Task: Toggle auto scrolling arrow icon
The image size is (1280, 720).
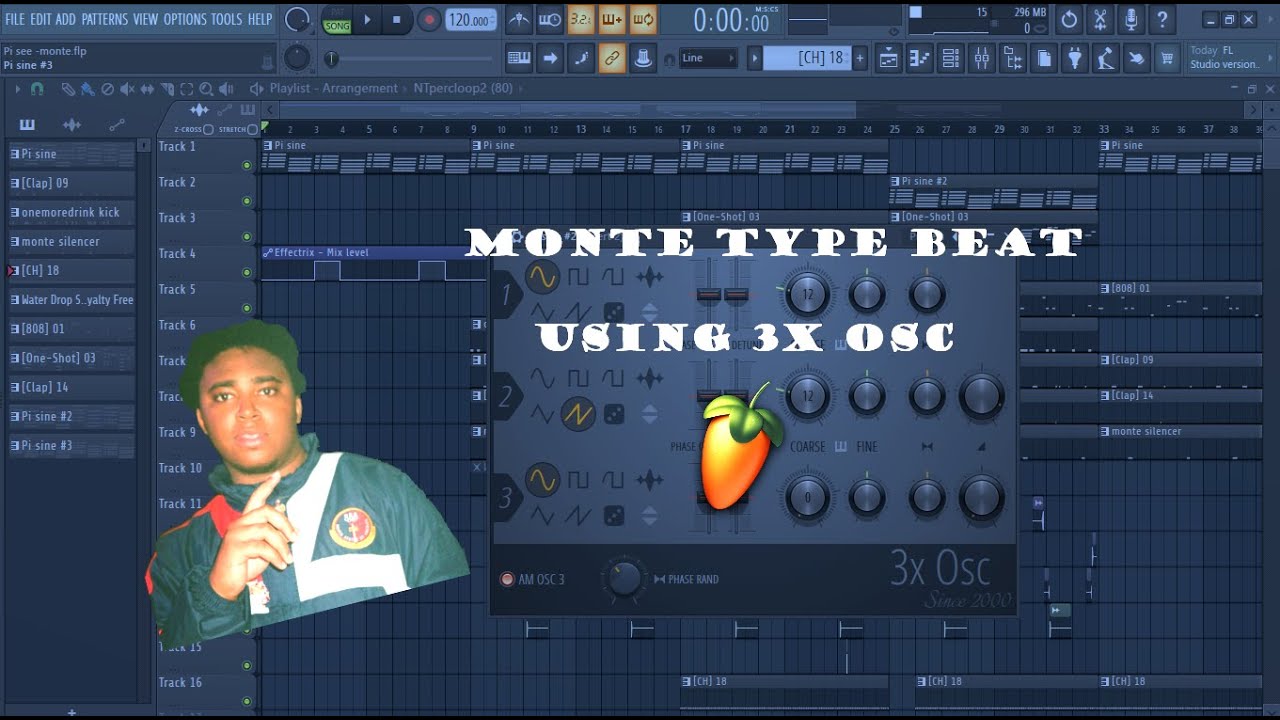Action: click(x=550, y=59)
